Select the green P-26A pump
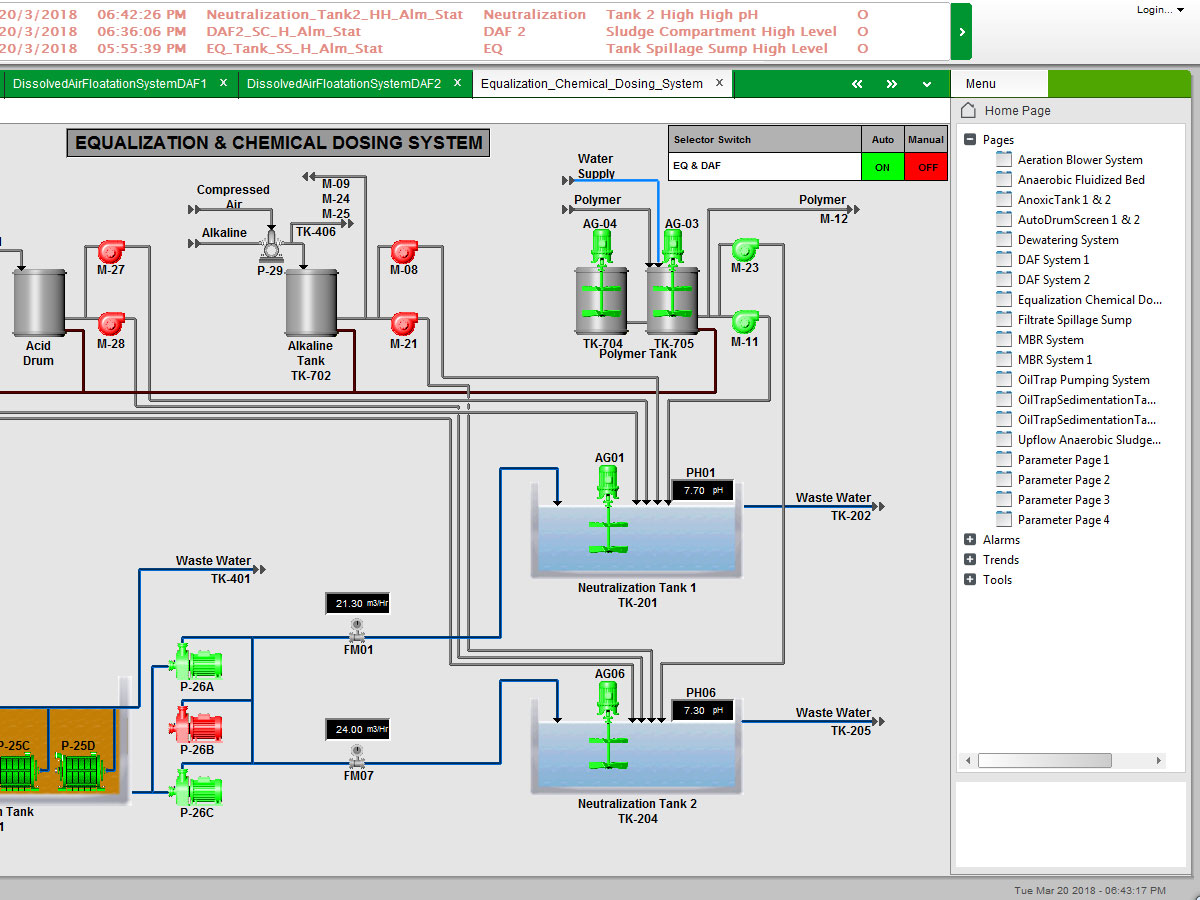 pyautogui.click(x=196, y=663)
